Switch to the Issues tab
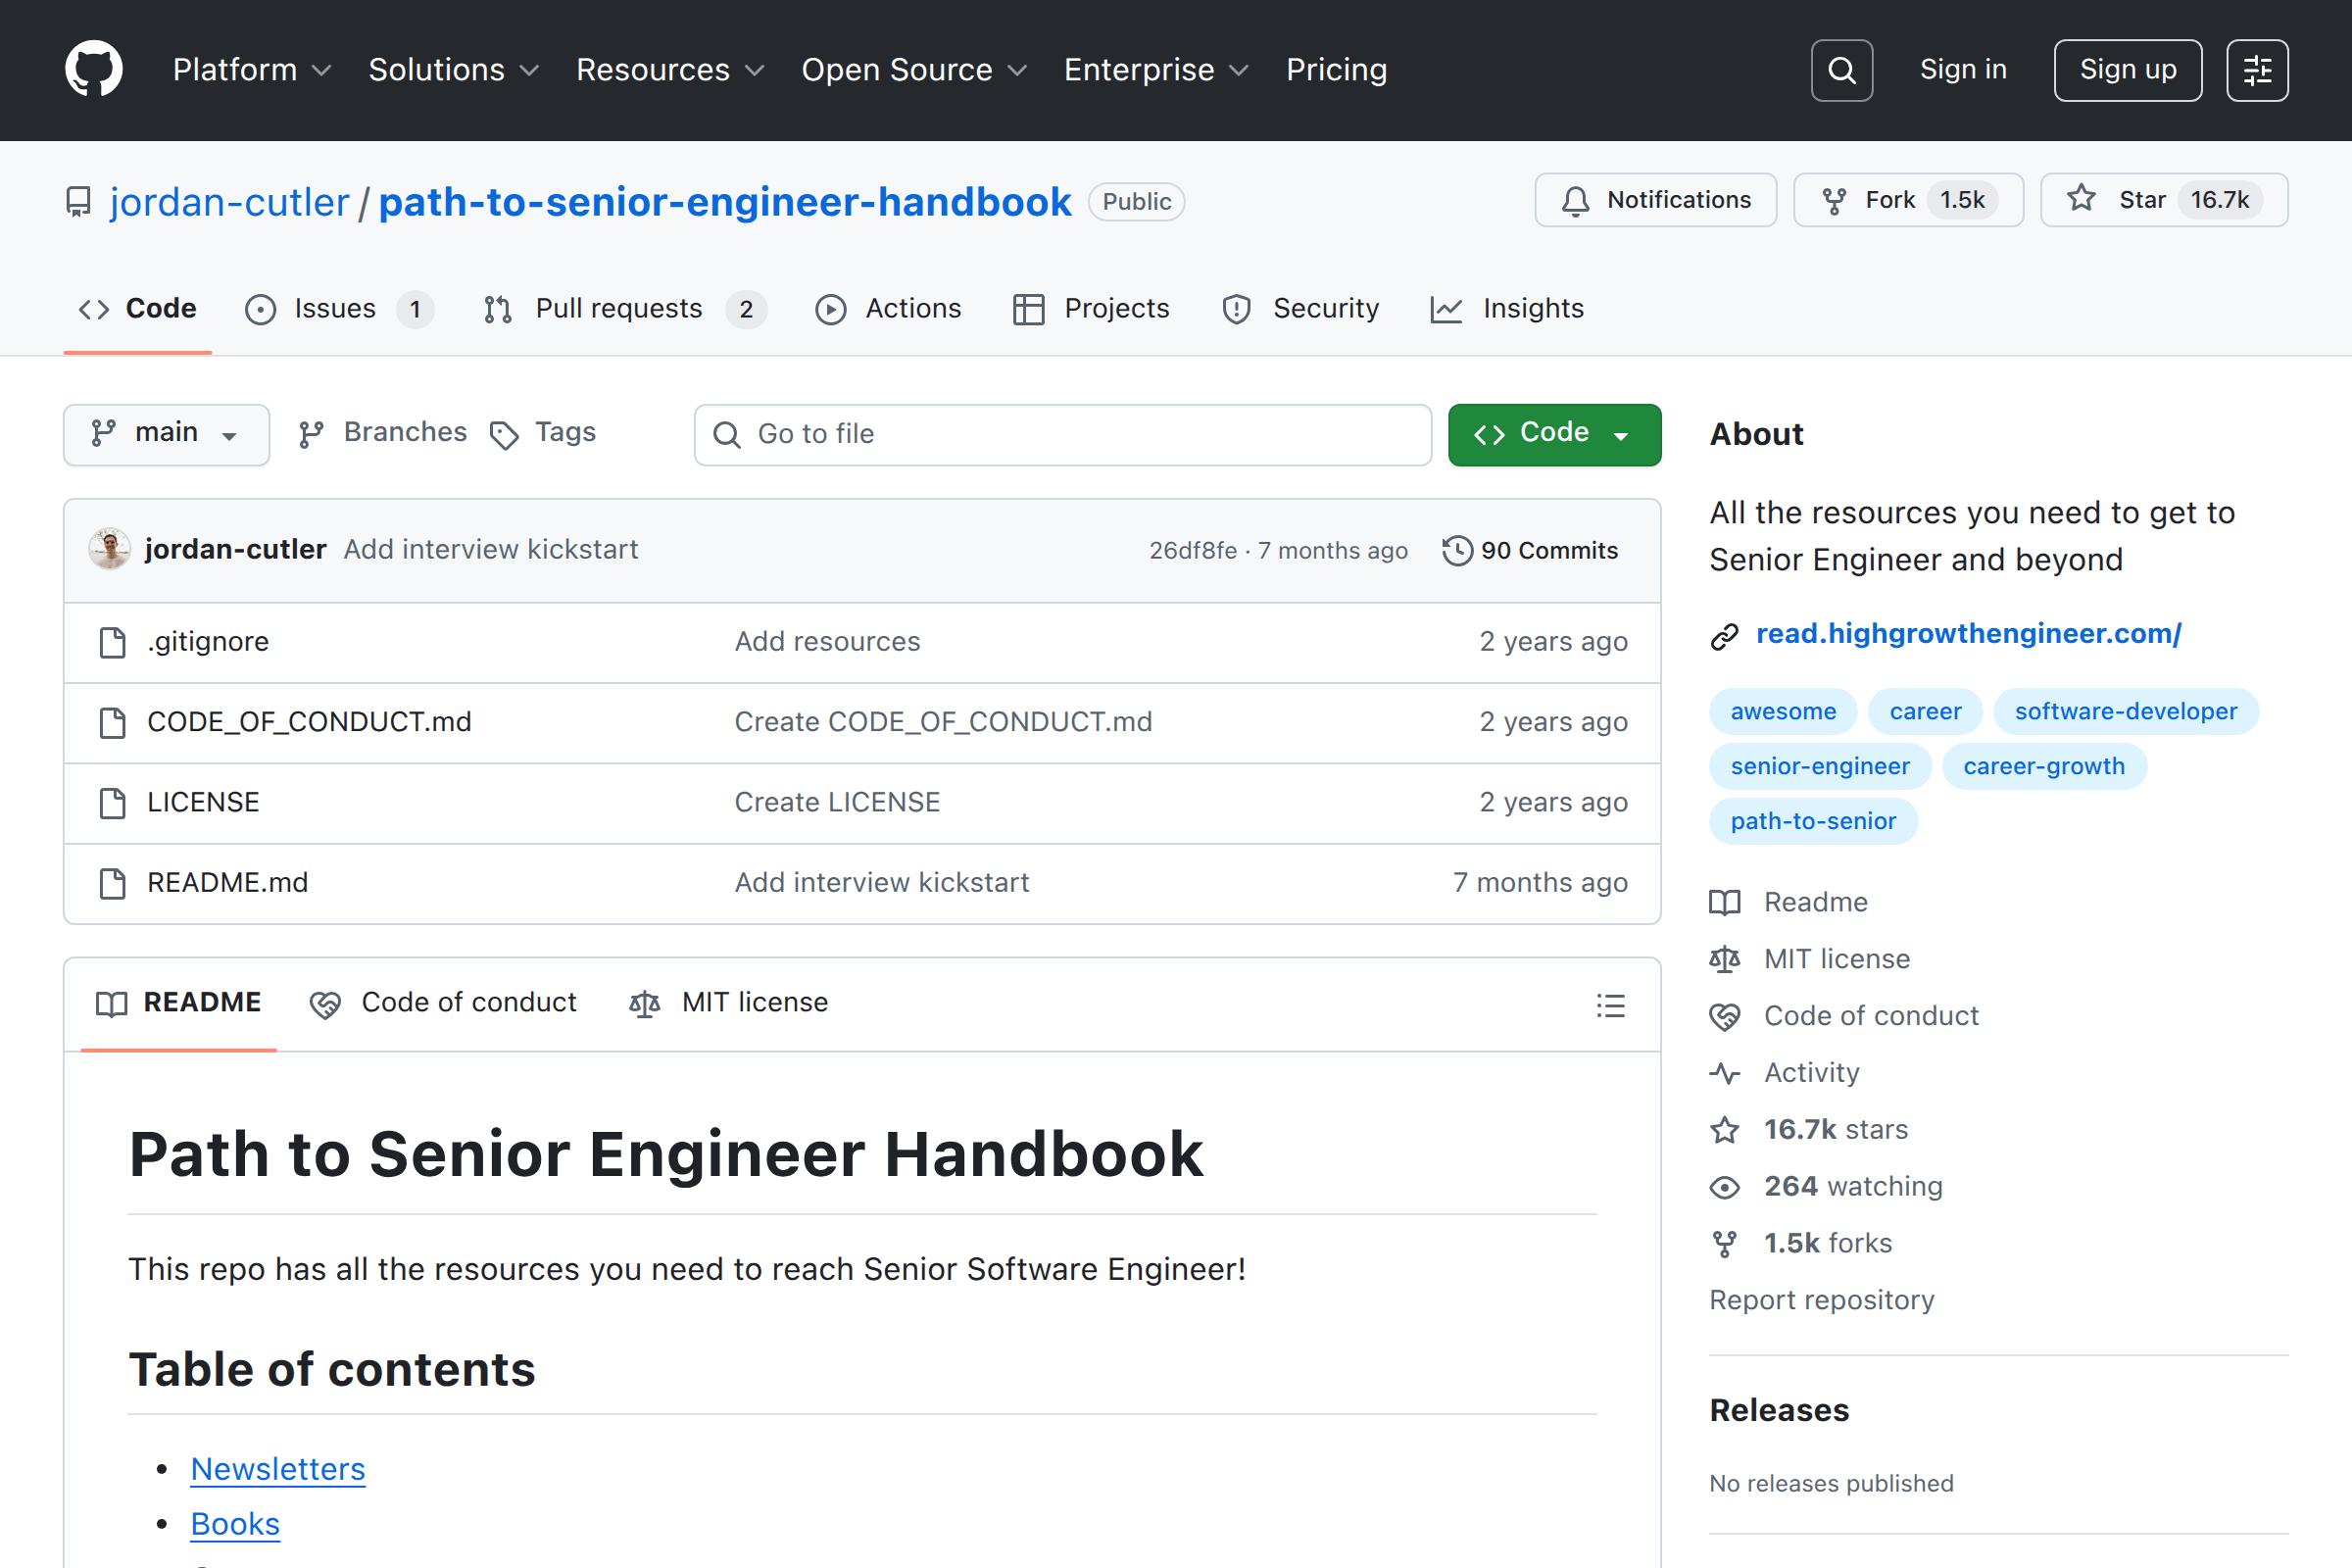The width and height of the screenshot is (2352, 1568). tap(339, 309)
